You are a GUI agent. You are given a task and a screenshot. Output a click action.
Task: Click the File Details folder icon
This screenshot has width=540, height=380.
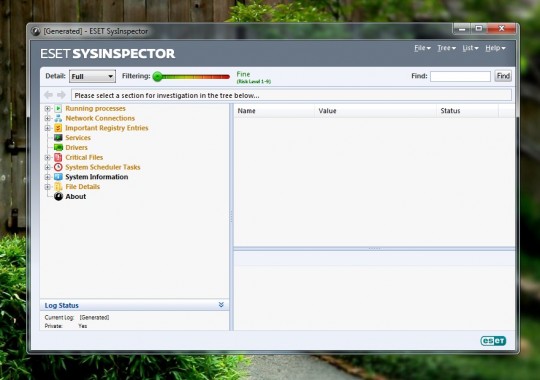pos(58,187)
